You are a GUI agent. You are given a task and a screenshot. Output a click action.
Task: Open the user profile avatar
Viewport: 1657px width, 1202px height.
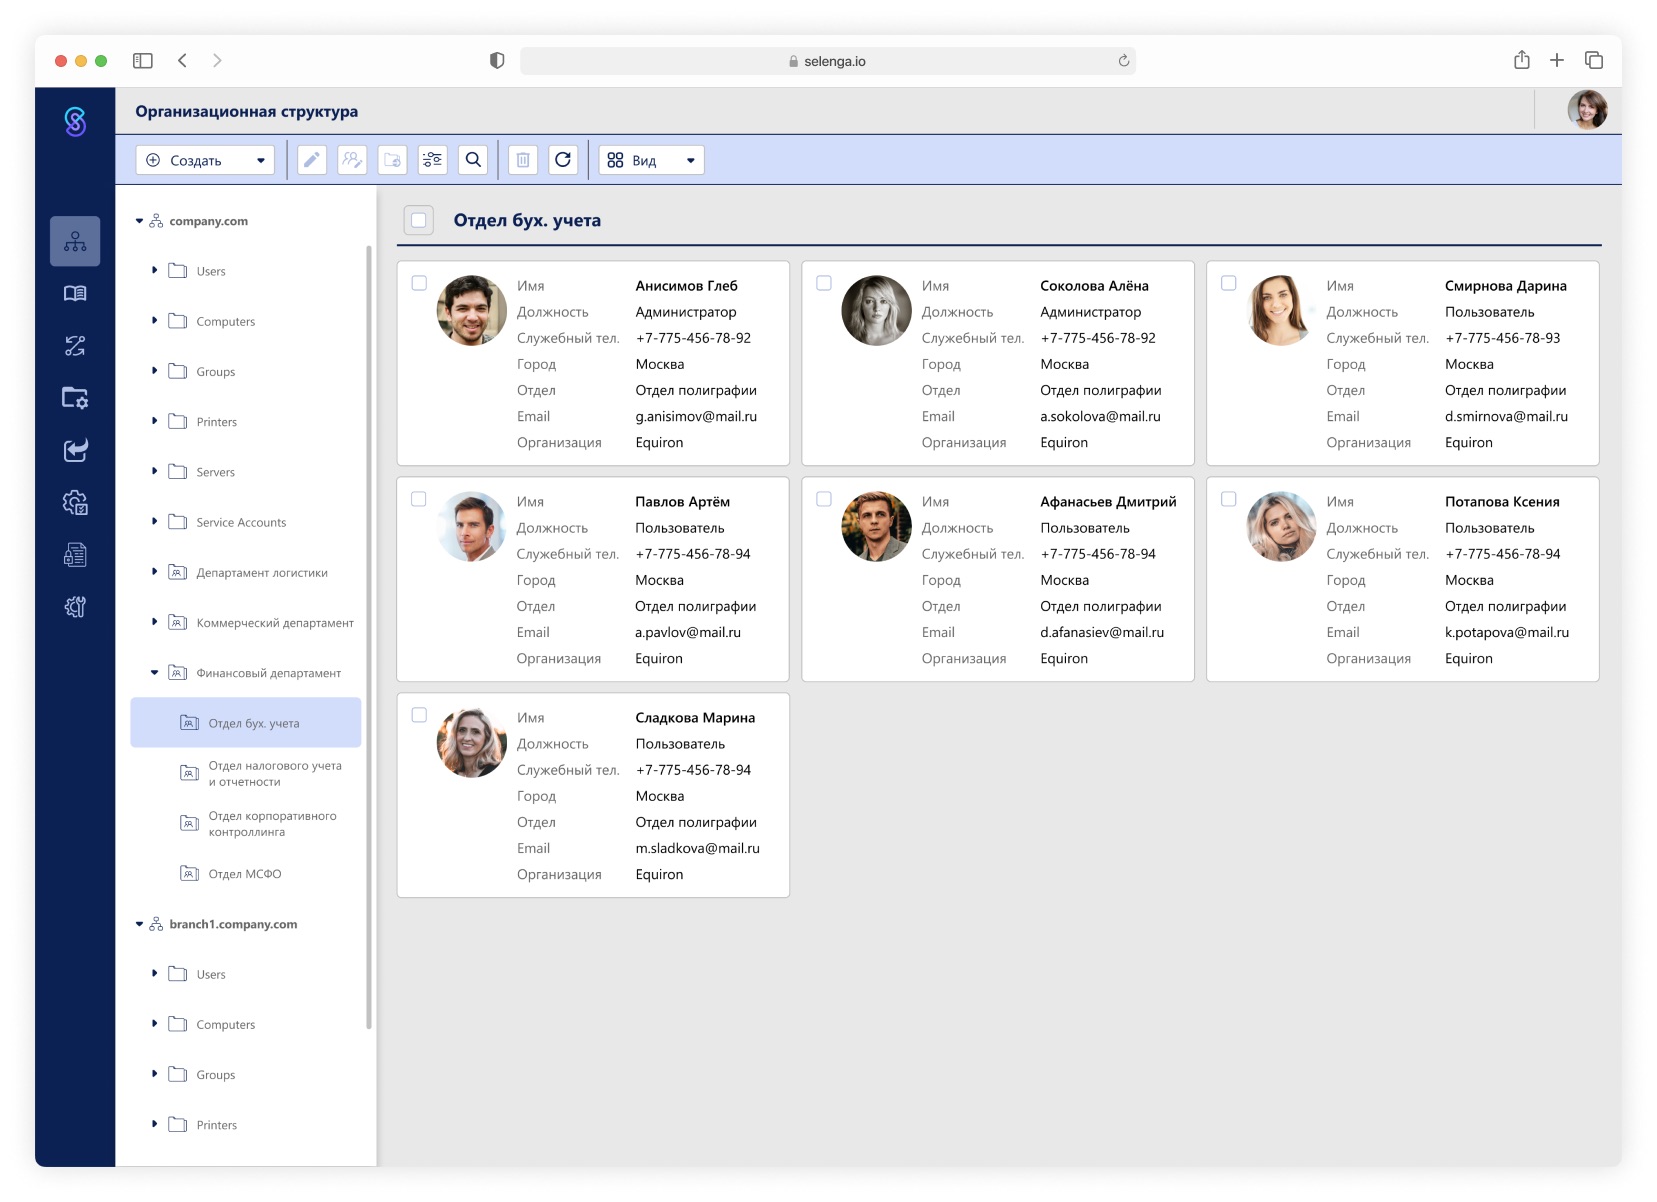click(1587, 110)
